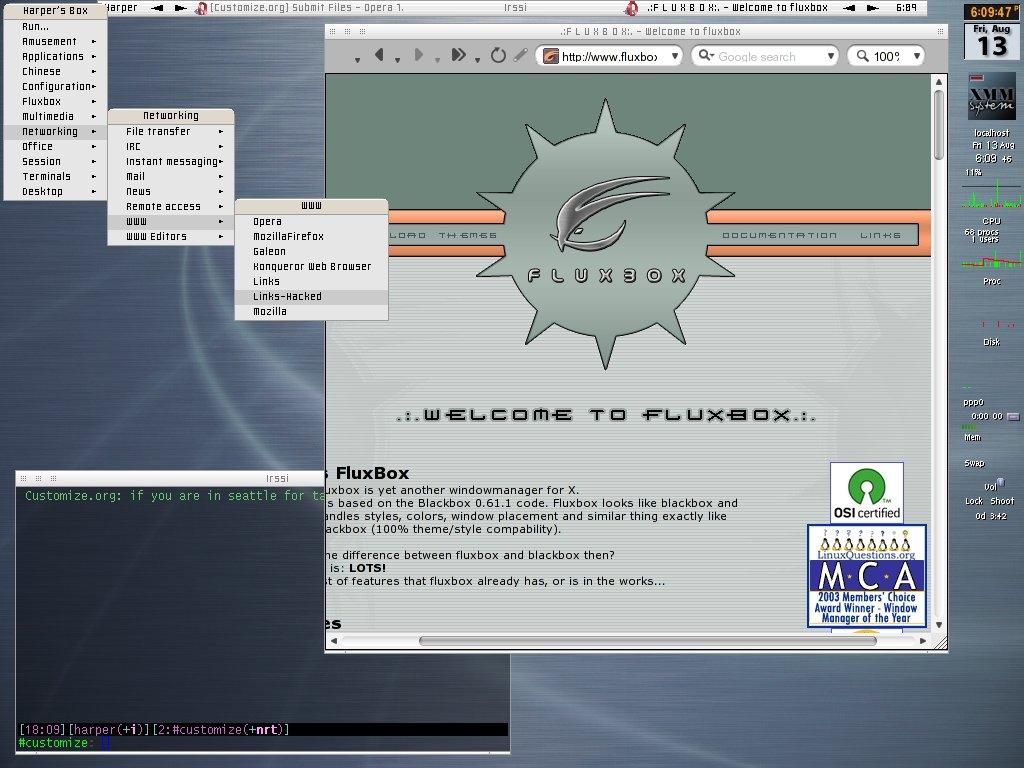Click in the Opera address field URL
This screenshot has width=1024, height=768.
[x=609, y=57]
